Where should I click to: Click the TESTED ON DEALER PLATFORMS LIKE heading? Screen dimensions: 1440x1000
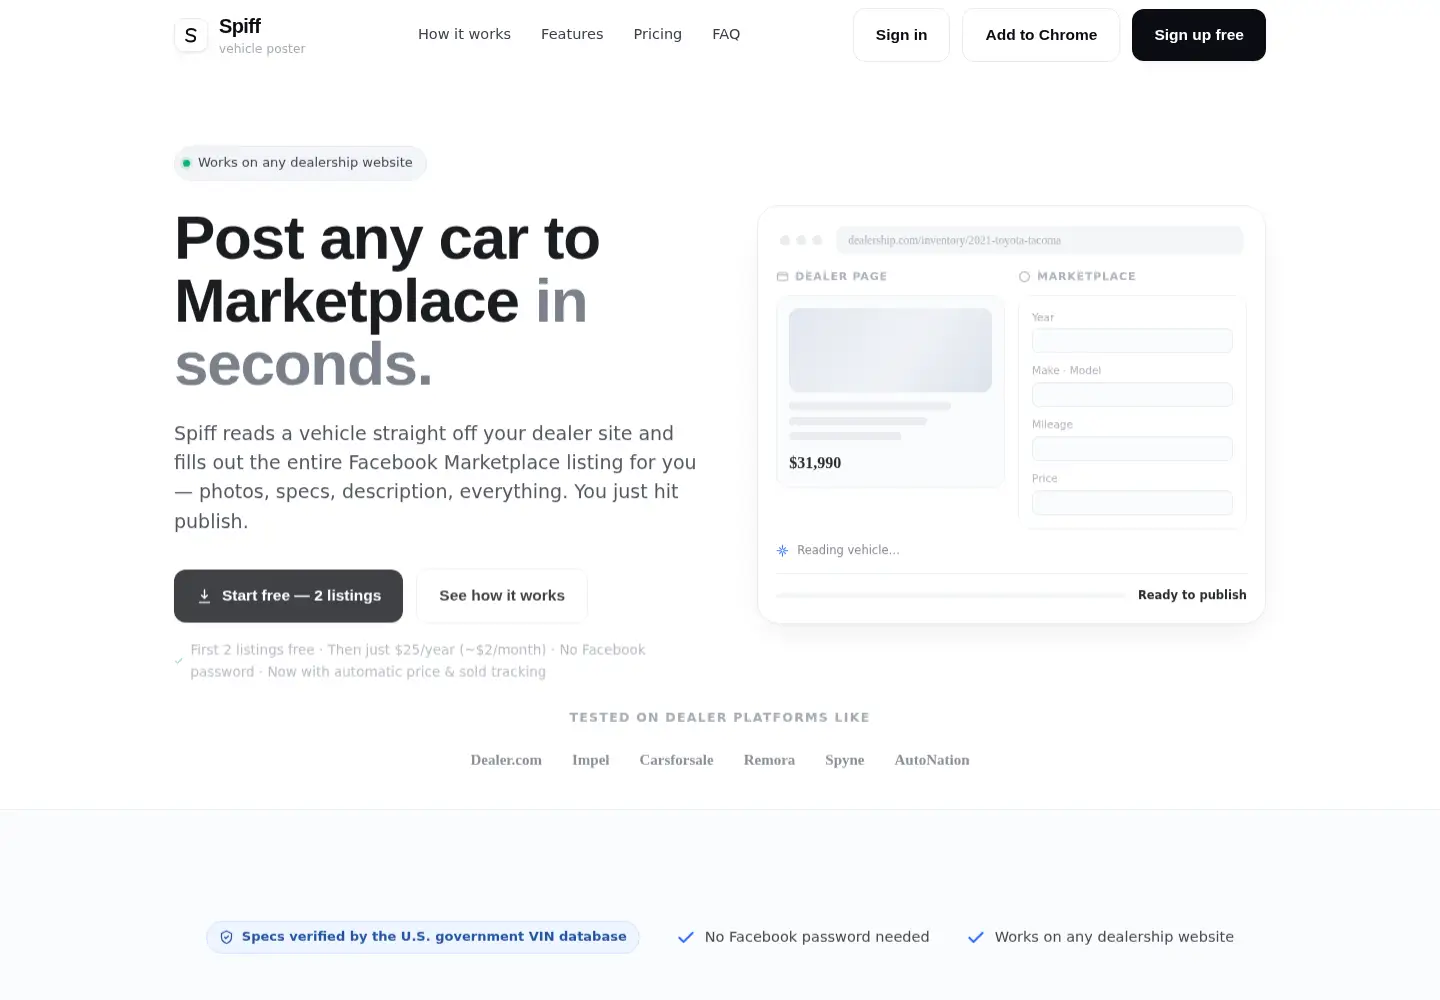pos(720,717)
